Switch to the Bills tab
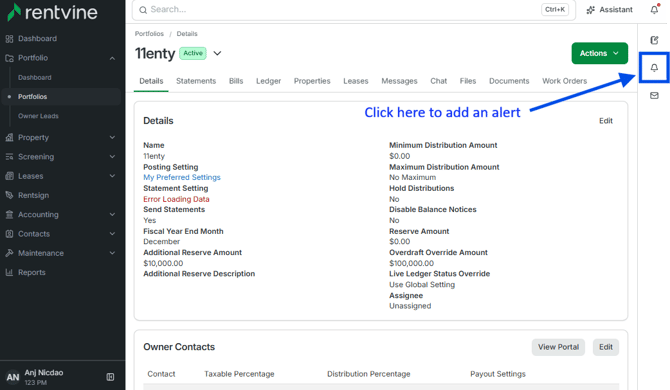Viewport: 670px width, 390px height. coord(236,81)
